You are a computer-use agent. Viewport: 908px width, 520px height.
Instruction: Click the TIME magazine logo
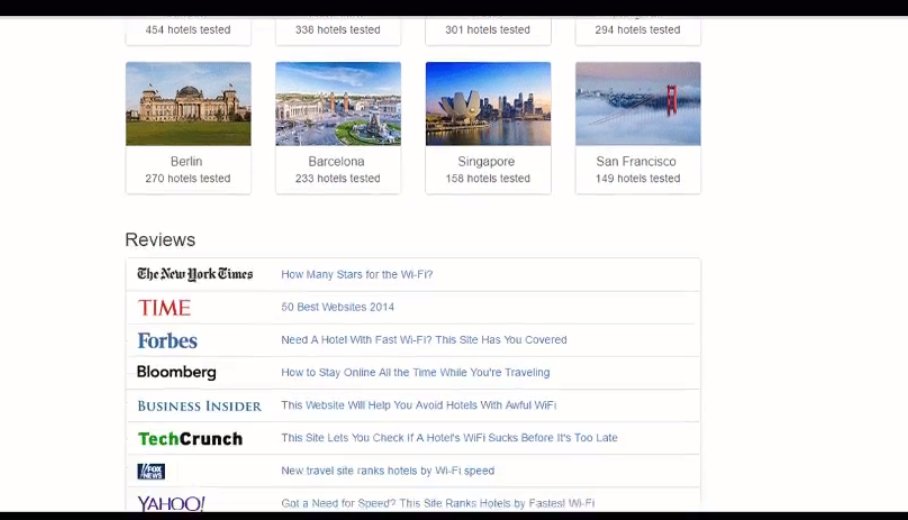[x=164, y=307]
